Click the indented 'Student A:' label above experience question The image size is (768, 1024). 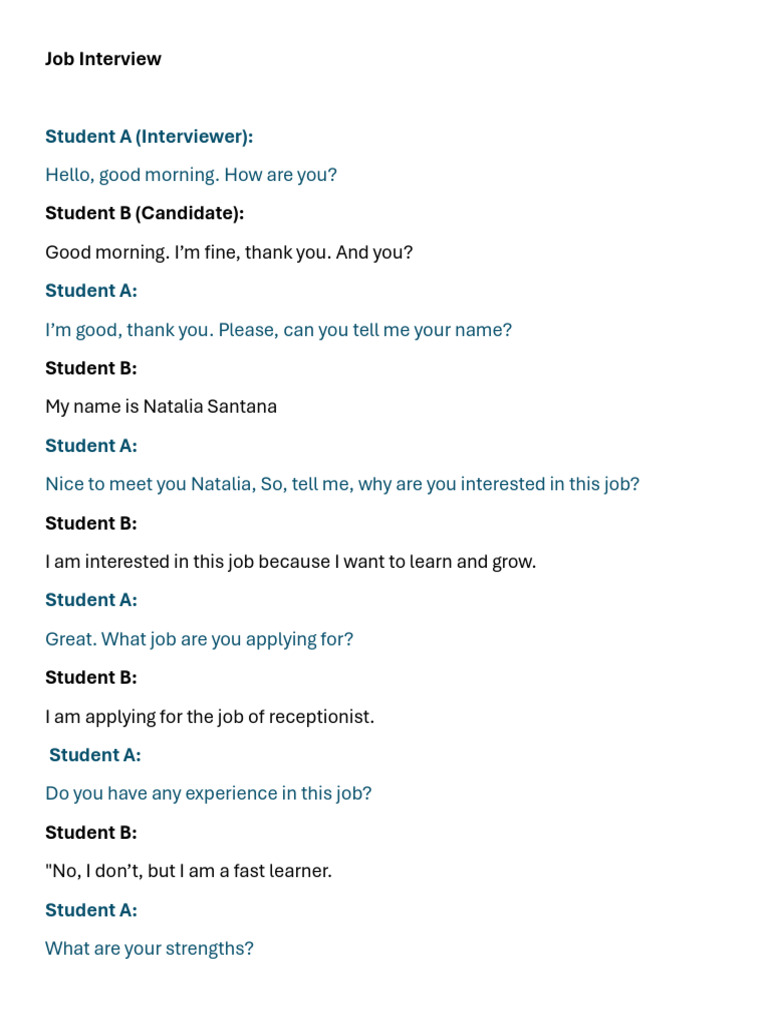pyautogui.click(x=95, y=755)
